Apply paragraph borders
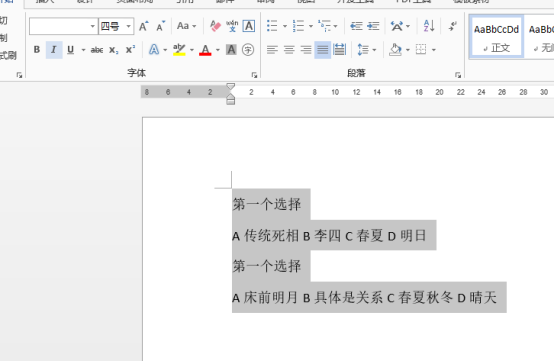This screenshot has height=361, width=554. coord(421,49)
